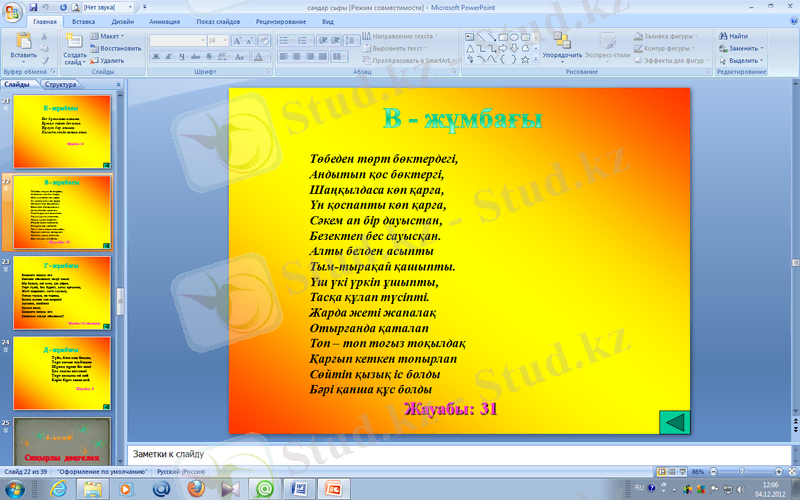This screenshot has height=500, width=800.
Task: Start slideshow view from status bar
Action: point(681,471)
